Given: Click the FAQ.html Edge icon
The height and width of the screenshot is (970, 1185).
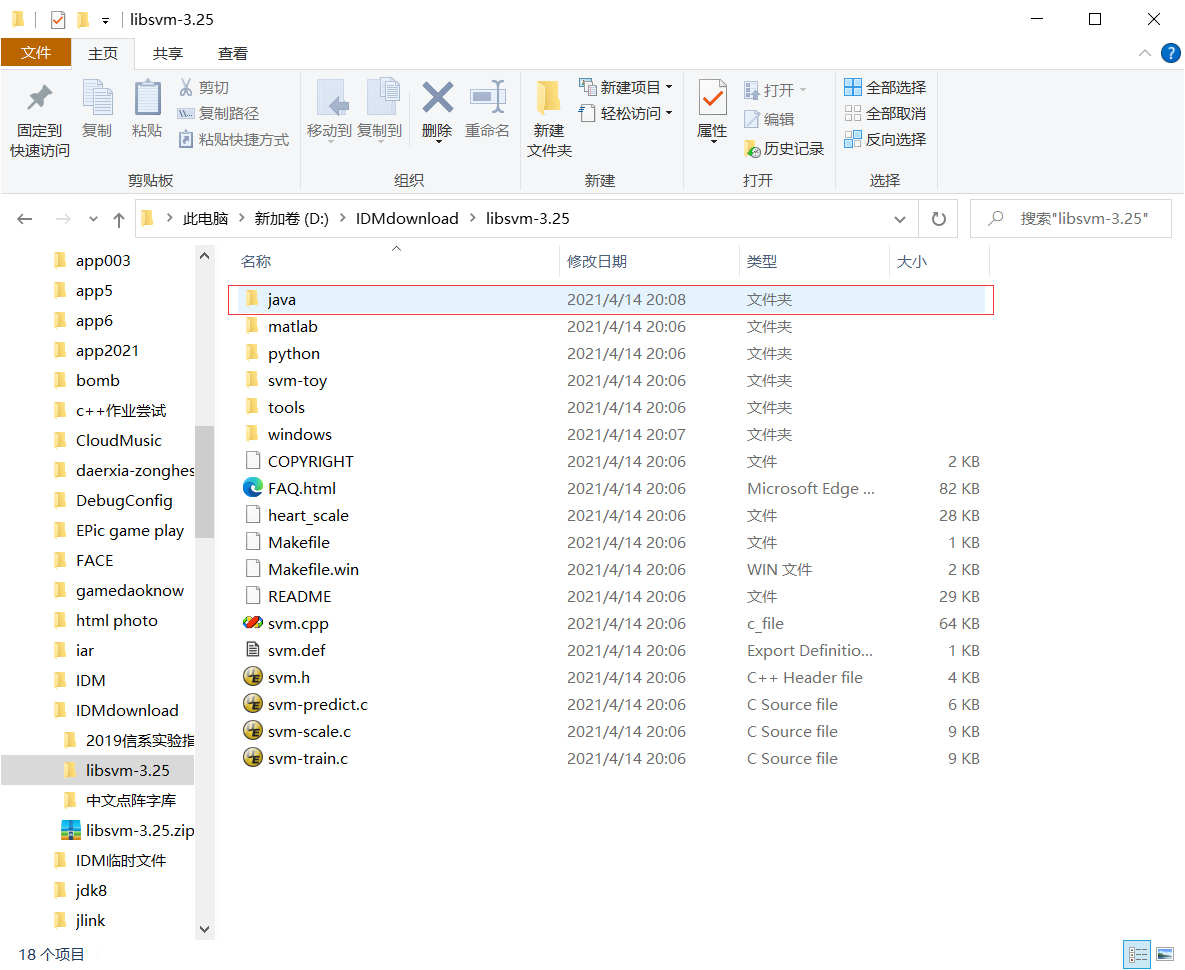Looking at the screenshot, I should click(x=252, y=488).
